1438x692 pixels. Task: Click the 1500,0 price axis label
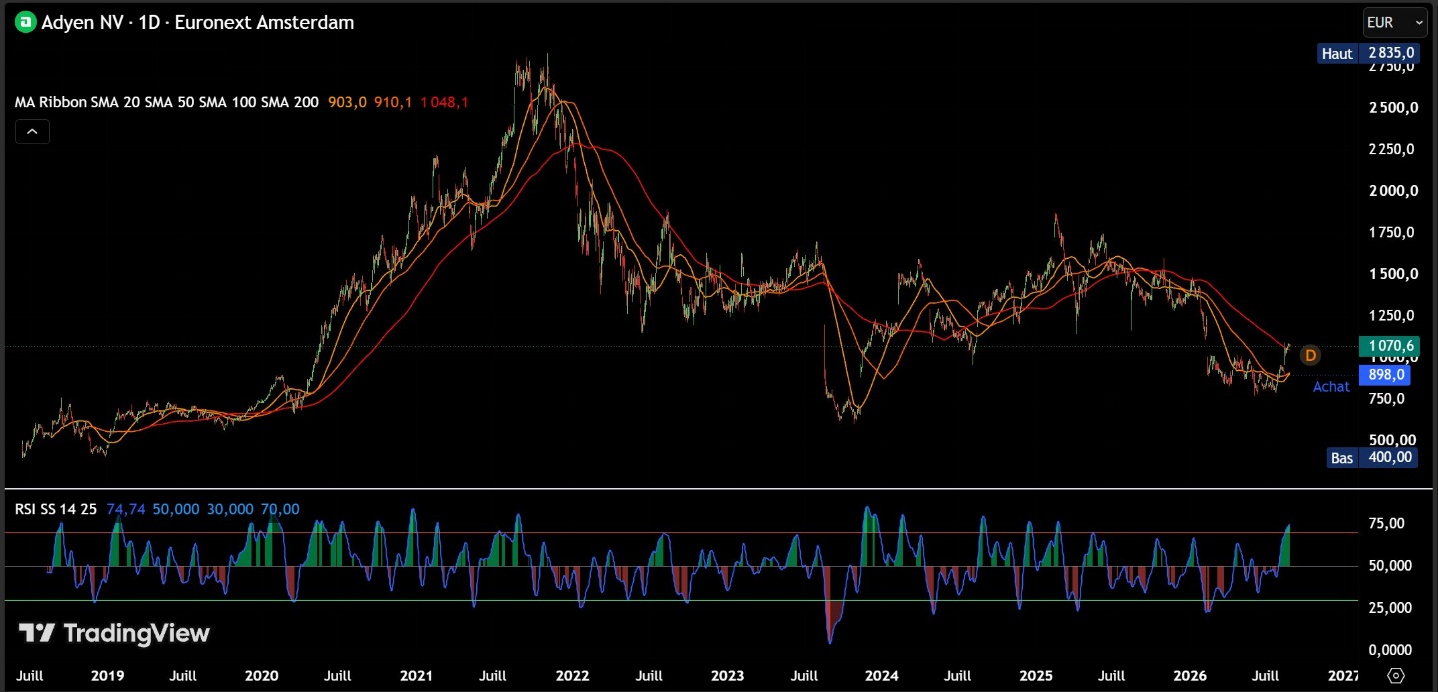click(1391, 274)
